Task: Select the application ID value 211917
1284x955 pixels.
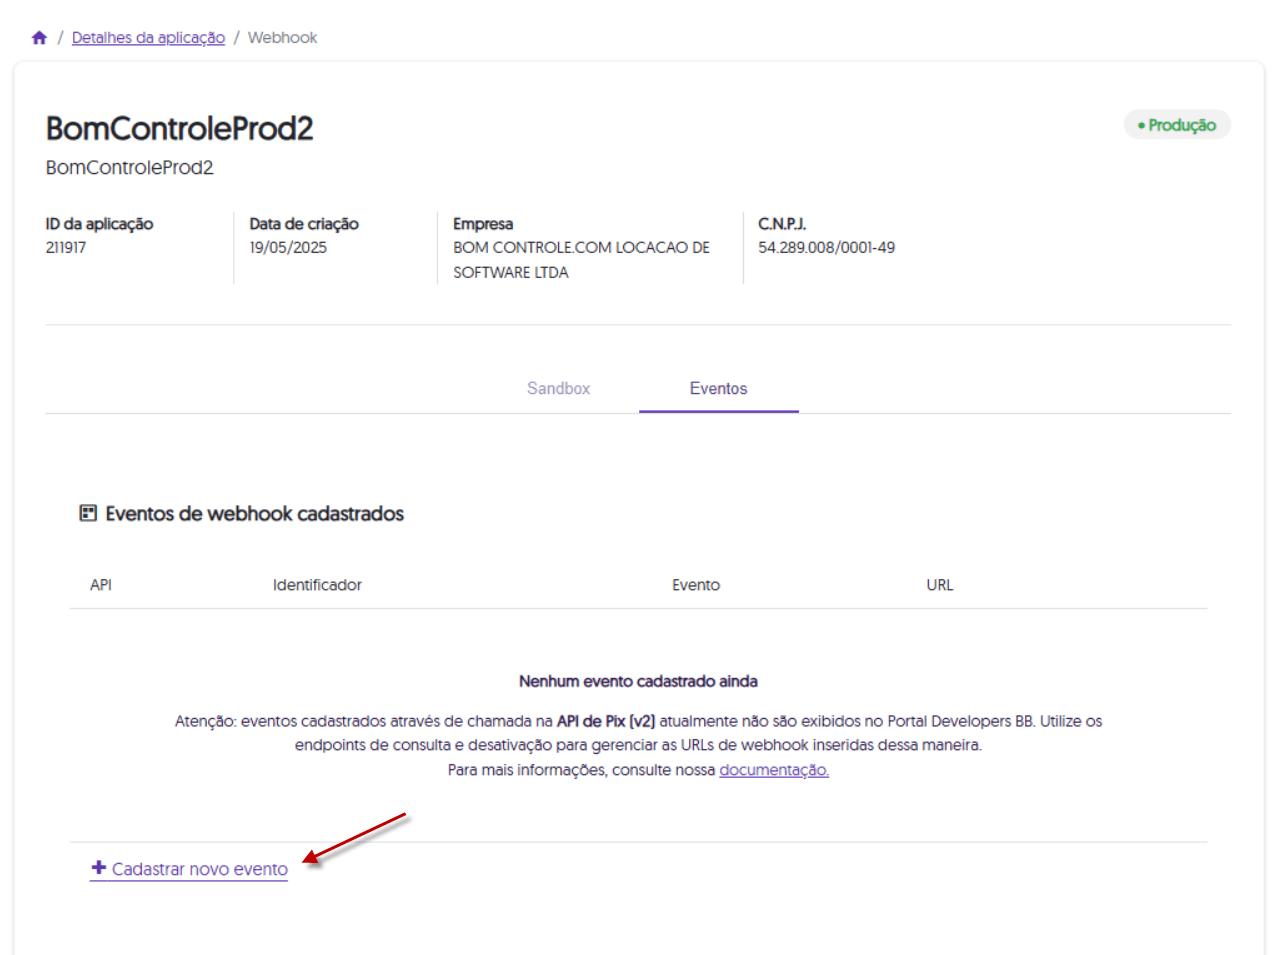Action: [x=66, y=247]
